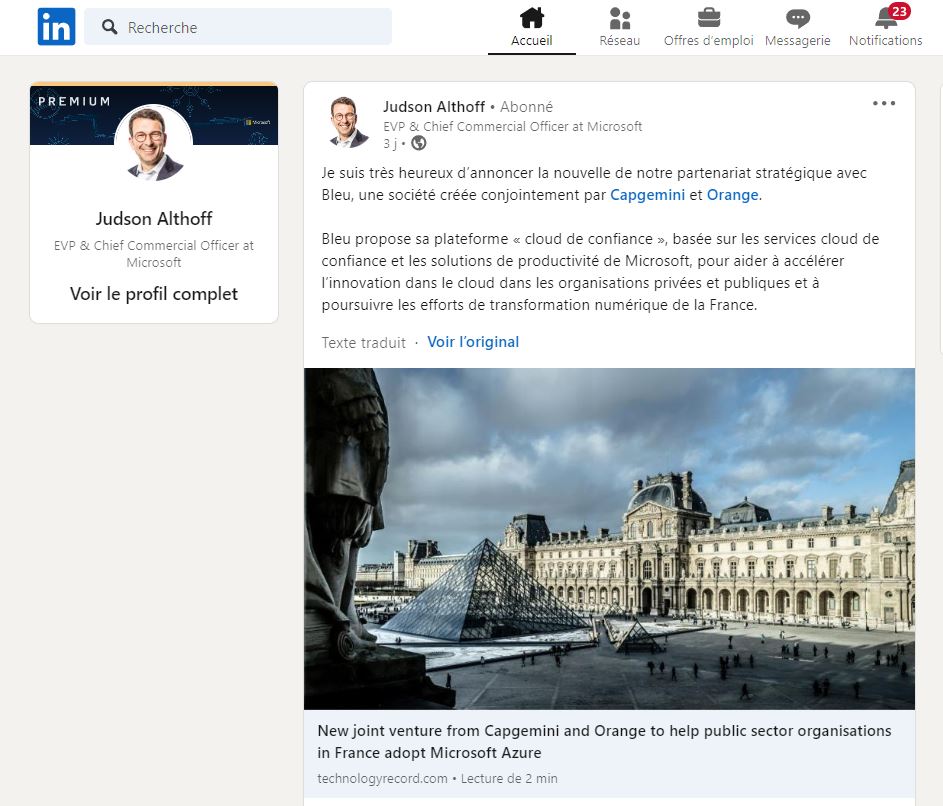Open the Offres d'emploi tab
Viewport: 943px width, 806px height.
(x=708, y=28)
